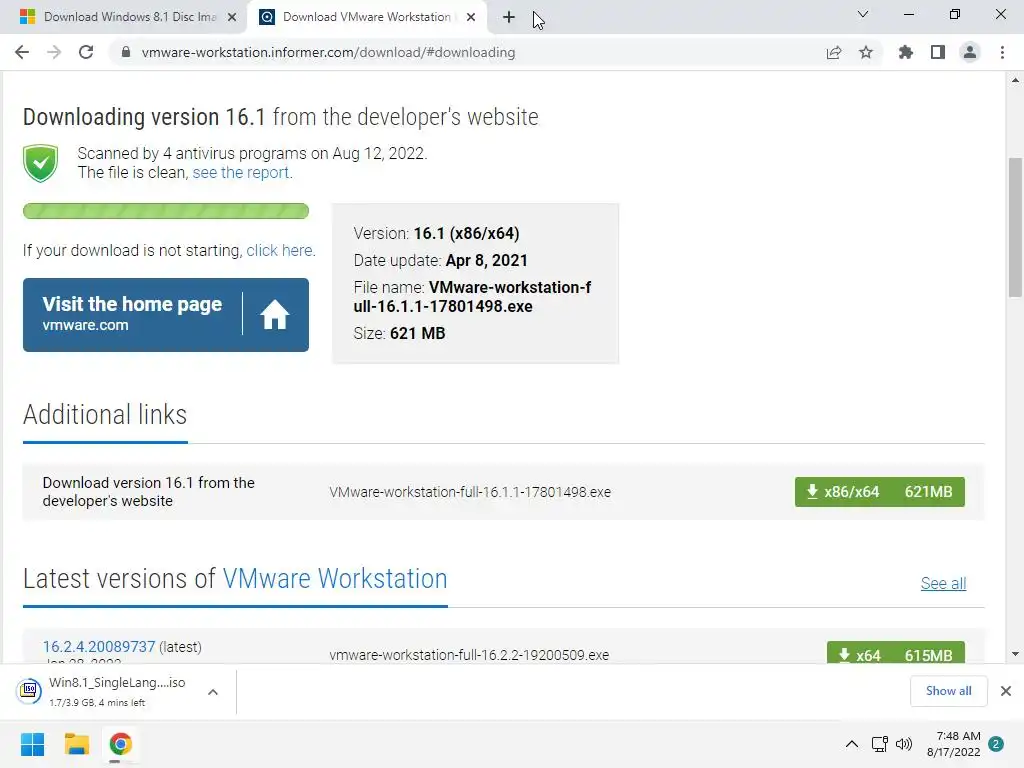Bookmark this page with the star icon
Image resolution: width=1024 pixels, height=768 pixels.
pyautogui.click(x=866, y=52)
